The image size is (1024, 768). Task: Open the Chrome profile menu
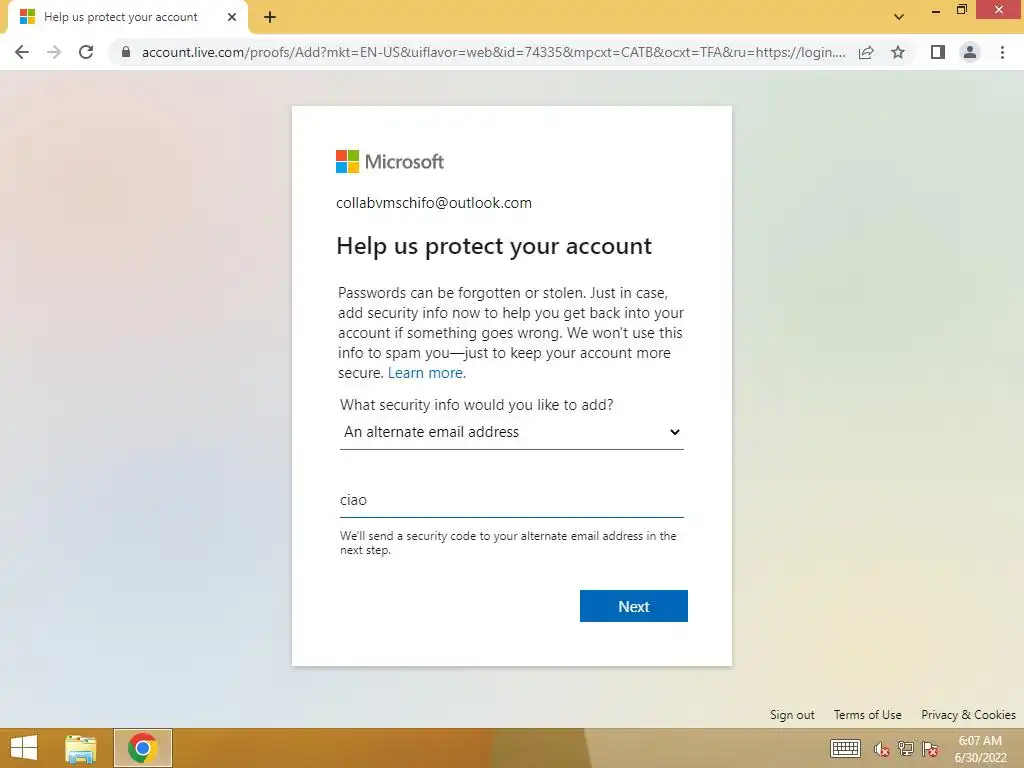(970, 52)
